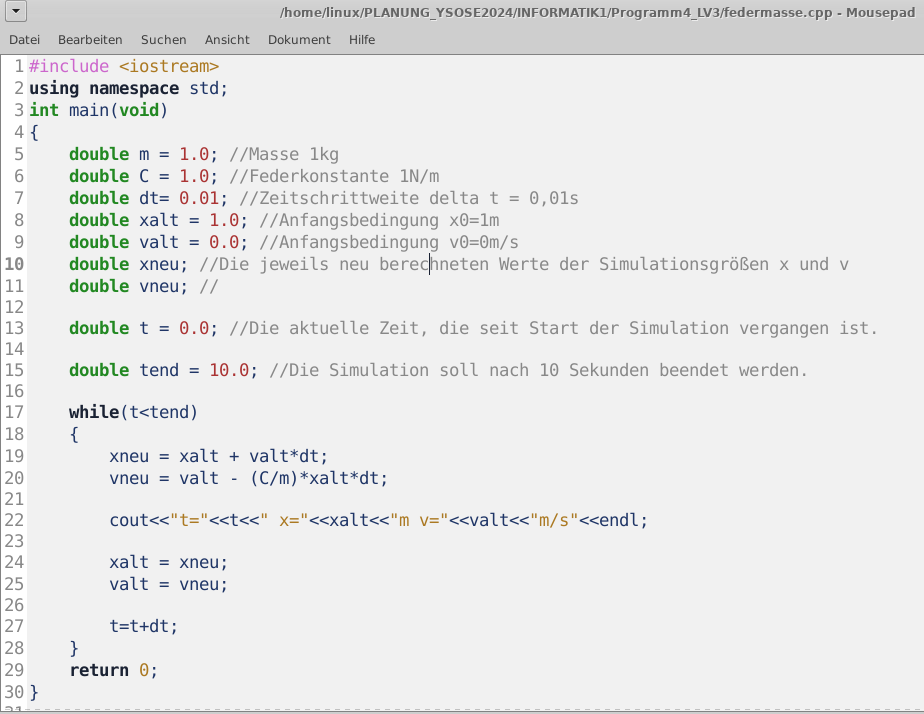
Task: Click 'vneu = valt - (C/m)*xalt*dt;' line
Action: 248,478
